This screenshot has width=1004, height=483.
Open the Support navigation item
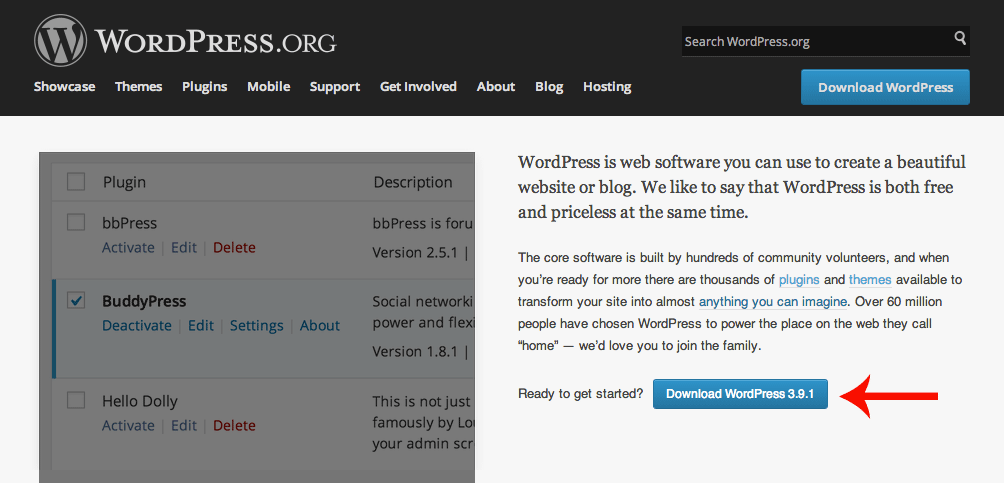tap(335, 86)
